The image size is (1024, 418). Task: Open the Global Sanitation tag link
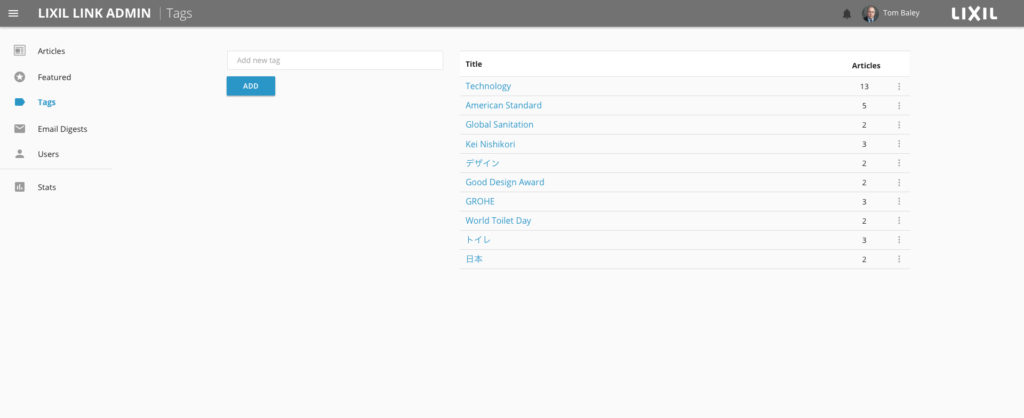point(499,125)
